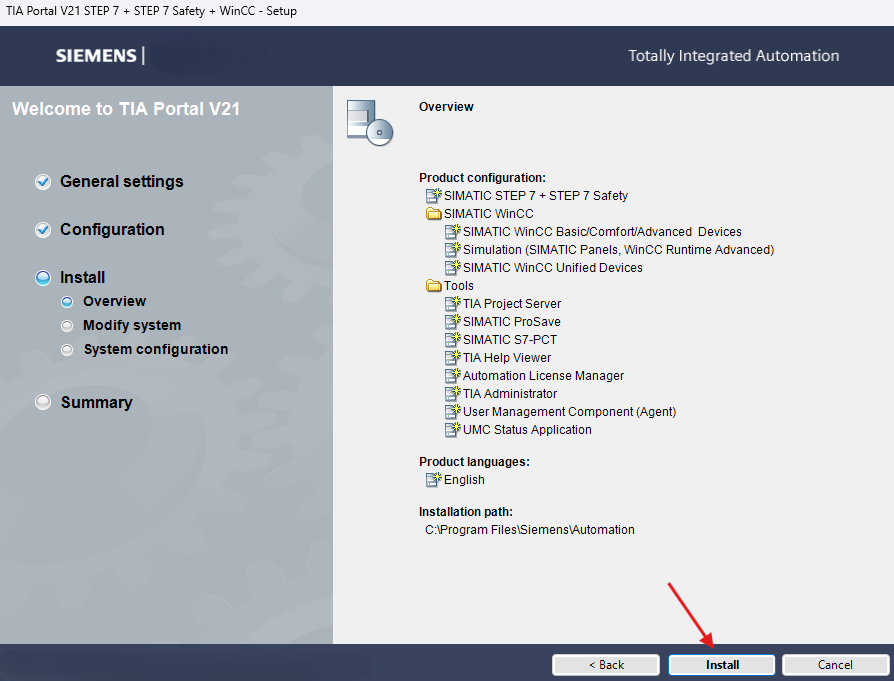Image resolution: width=894 pixels, height=681 pixels.
Task: Select the General settings step checkmark
Action: [x=43, y=182]
